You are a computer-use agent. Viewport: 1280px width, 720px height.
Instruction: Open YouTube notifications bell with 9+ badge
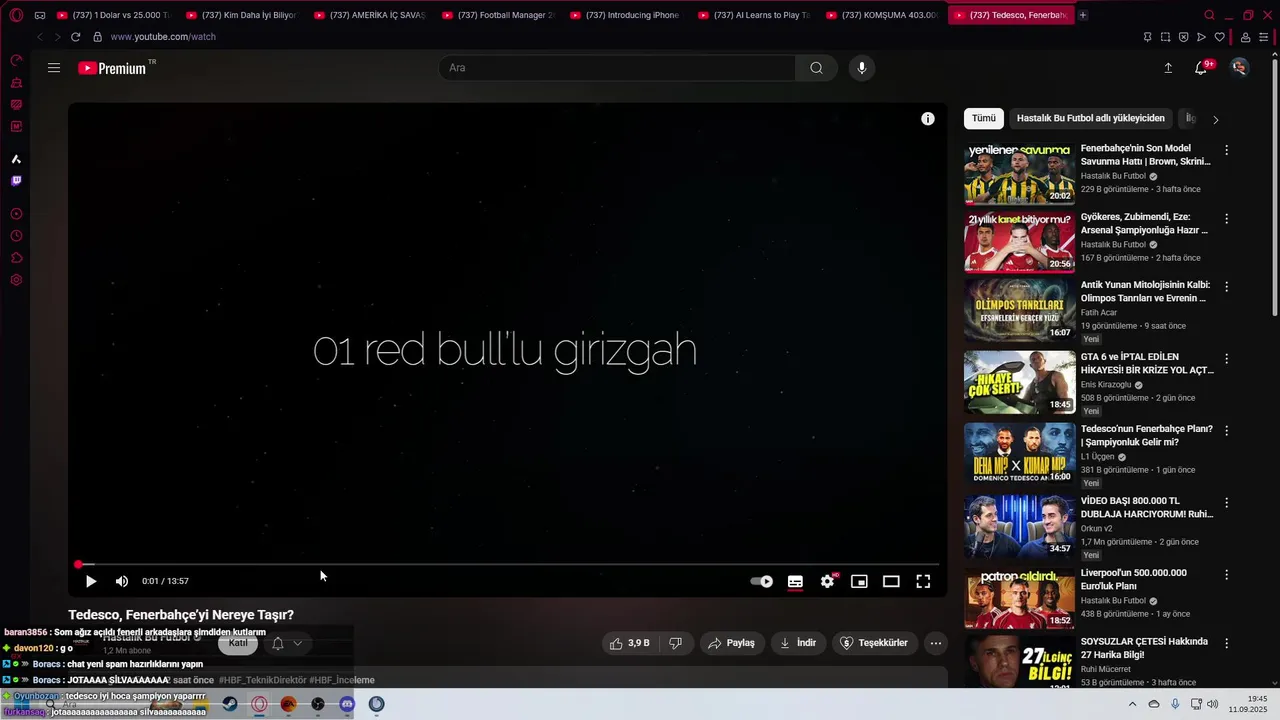pos(1202,68)
